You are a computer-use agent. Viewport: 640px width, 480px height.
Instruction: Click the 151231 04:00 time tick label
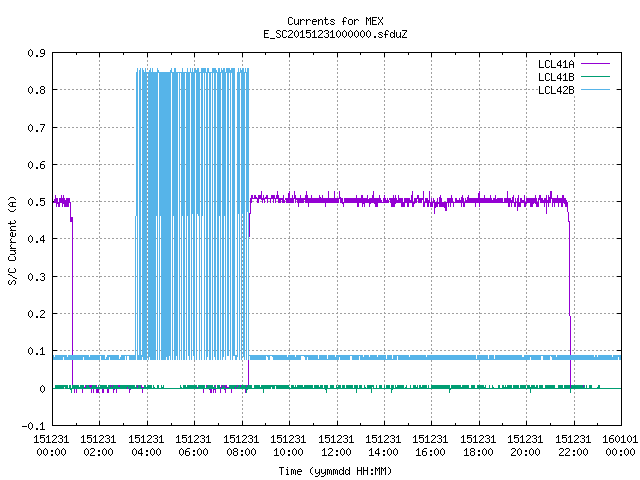tap(146, 445)
